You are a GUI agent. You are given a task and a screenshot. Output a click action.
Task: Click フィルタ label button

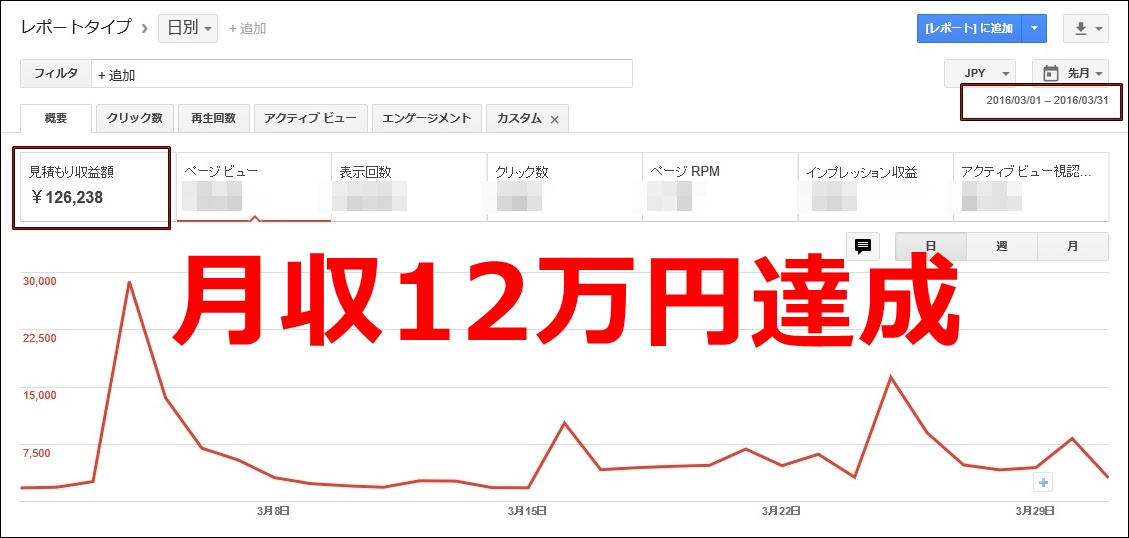[x=56, y=73]
